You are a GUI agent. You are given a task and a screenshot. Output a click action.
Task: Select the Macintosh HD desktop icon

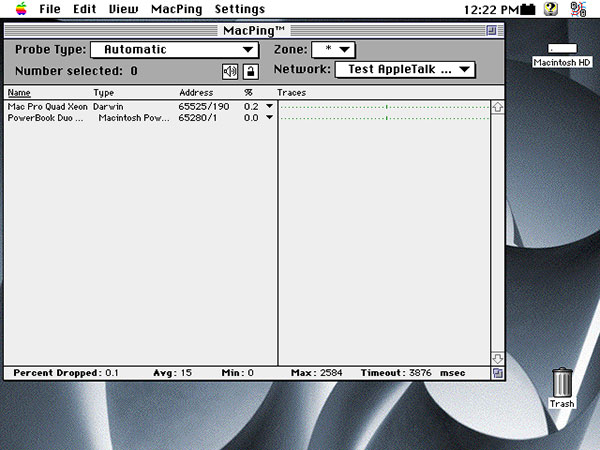click(x=562, y=49)
